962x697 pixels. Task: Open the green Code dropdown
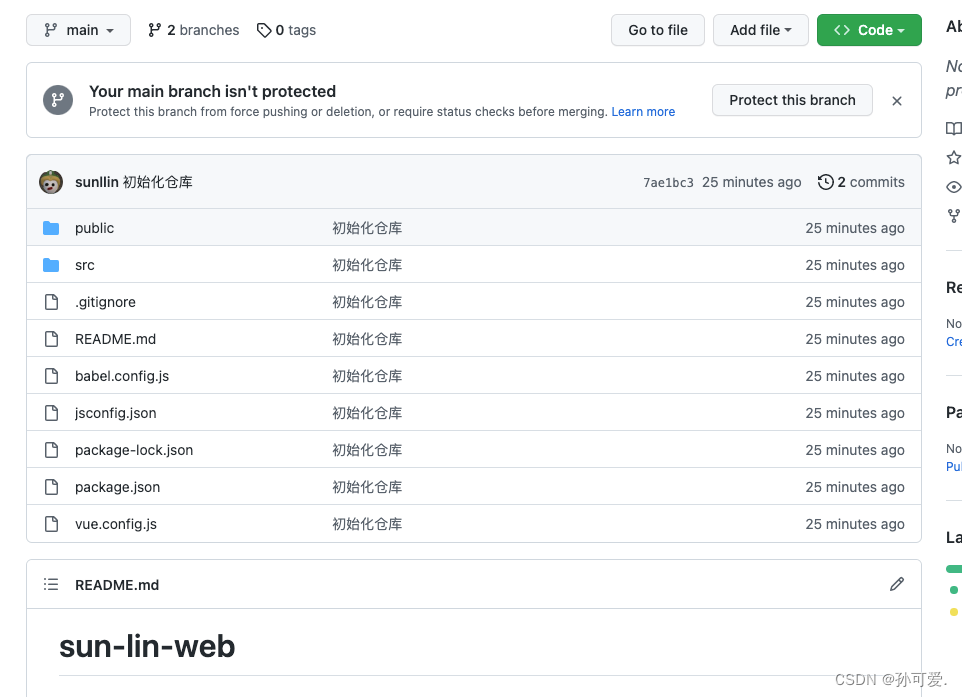click(869, 30)
